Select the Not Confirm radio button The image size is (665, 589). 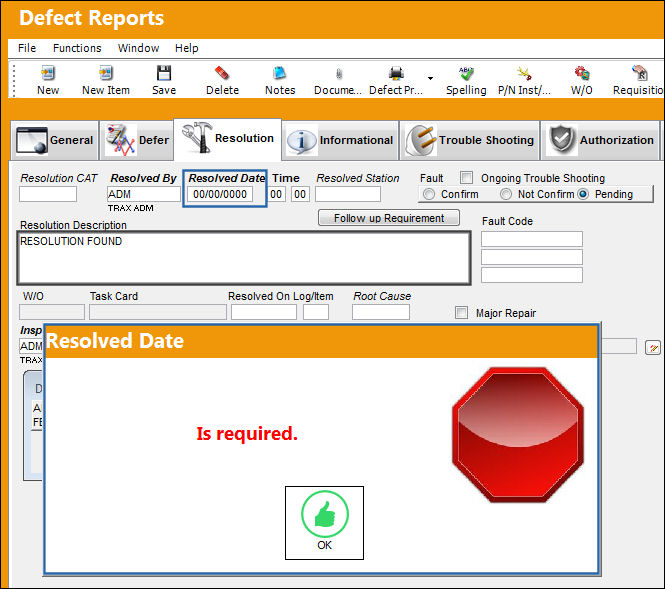pyautogui.click(x=506, y=194)
